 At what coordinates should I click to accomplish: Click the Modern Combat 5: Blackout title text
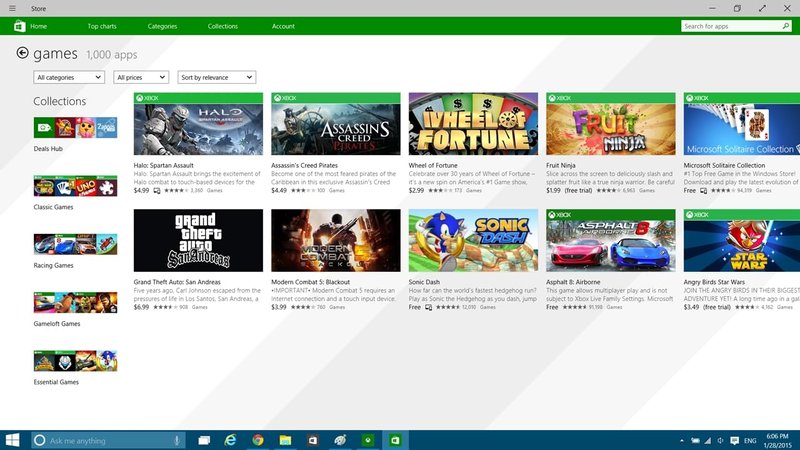(310, 282)
